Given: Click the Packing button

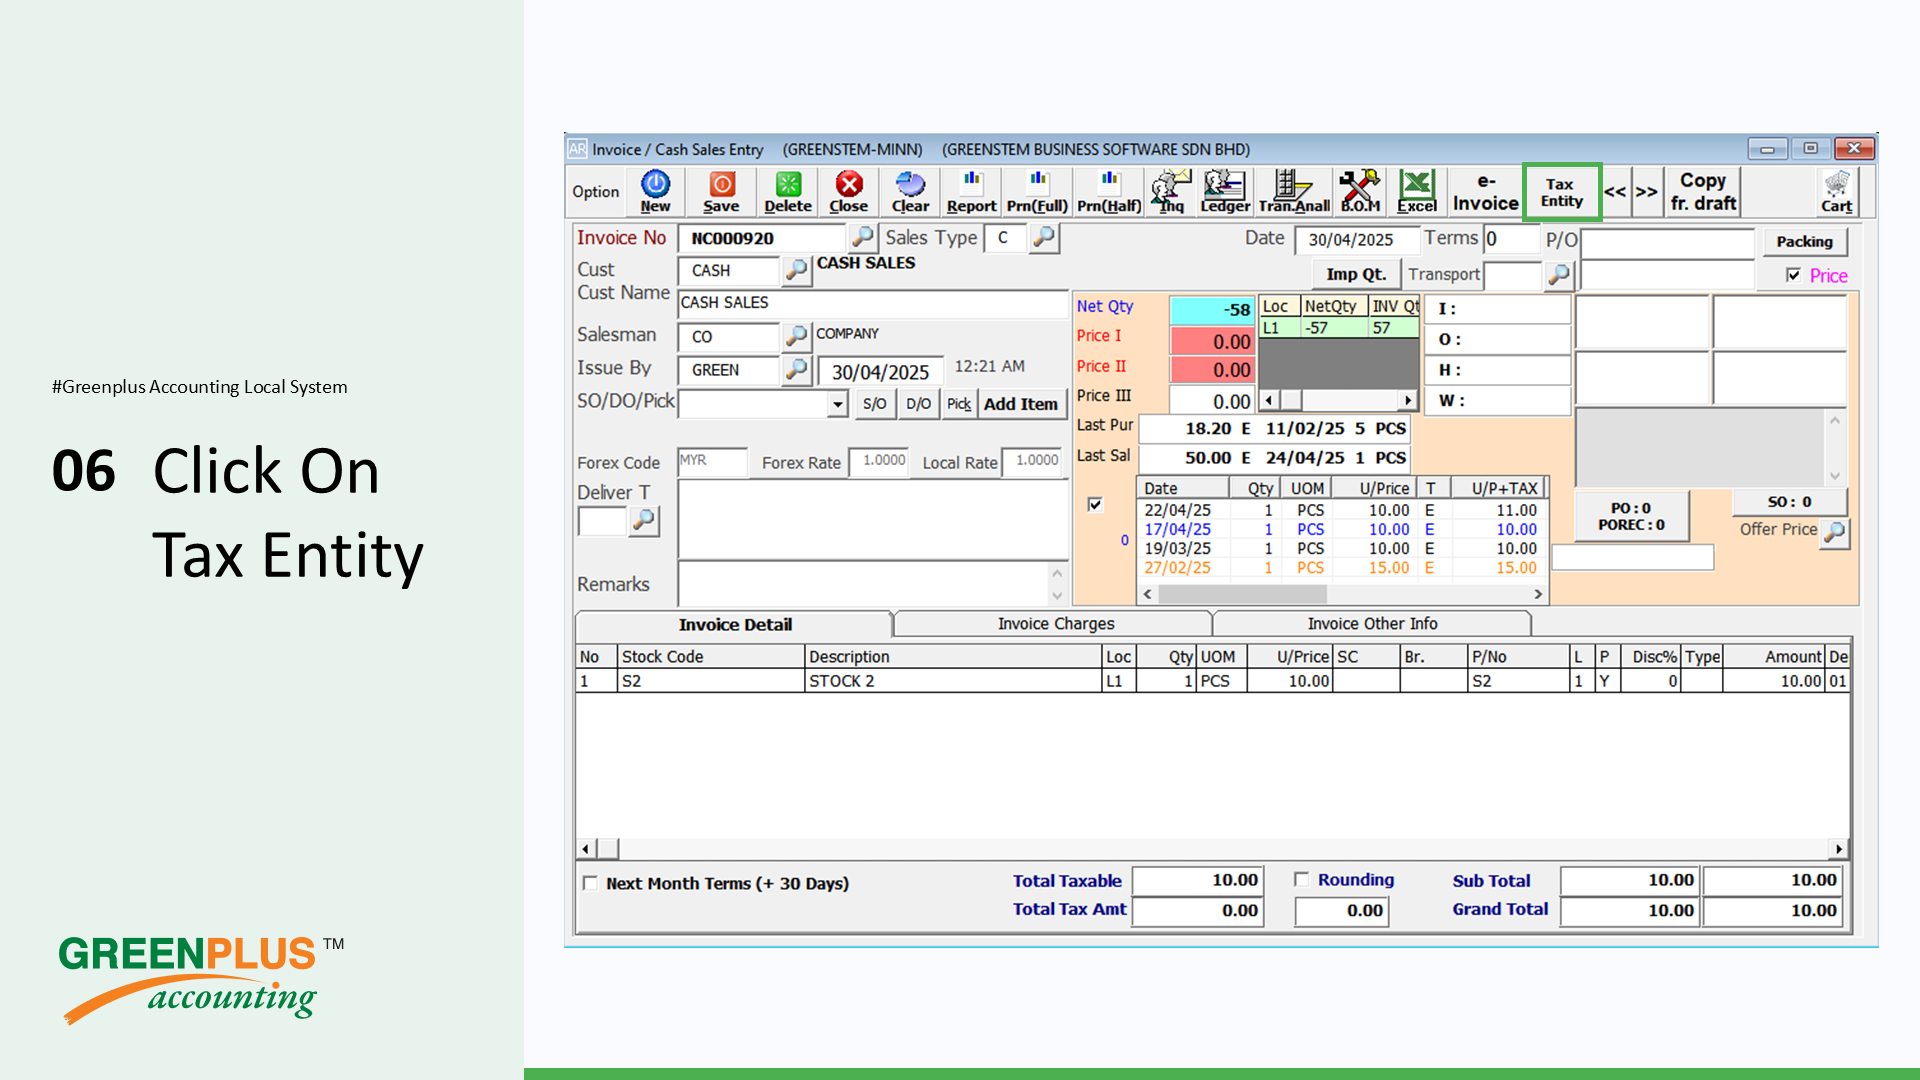Looking at the screenshot, I should coord(1804,242).
